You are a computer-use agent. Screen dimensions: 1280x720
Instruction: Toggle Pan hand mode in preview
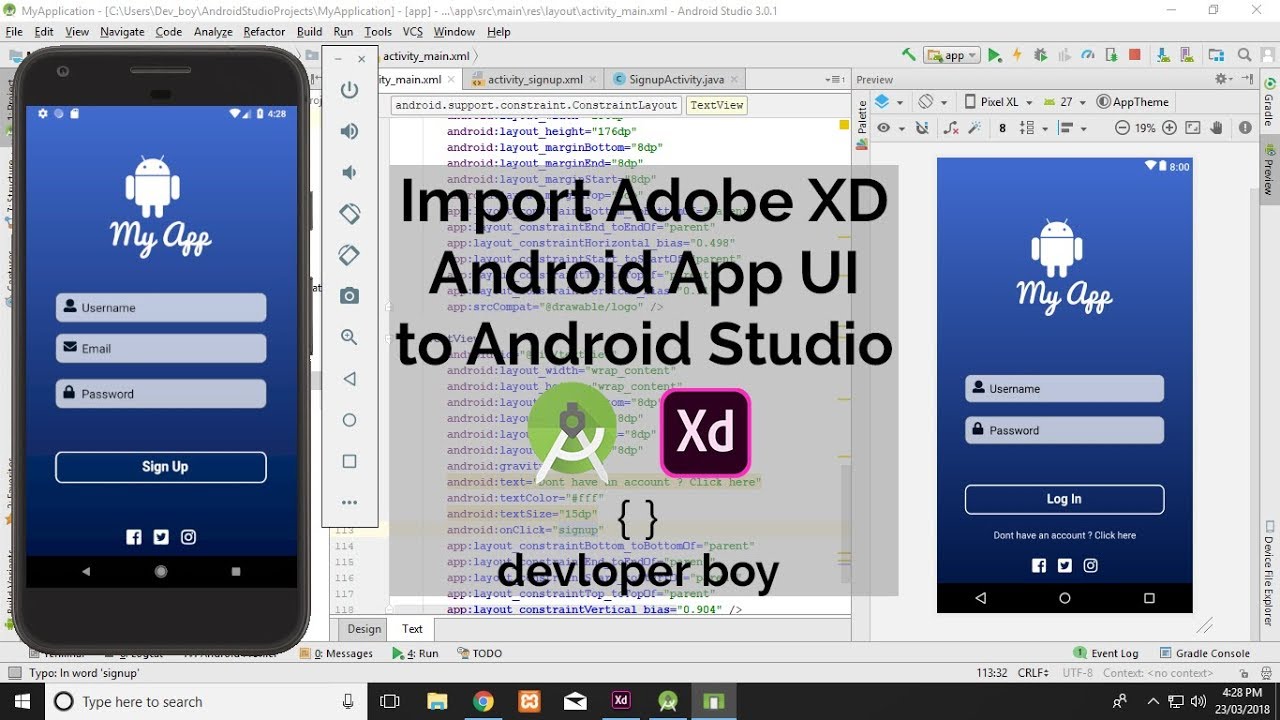click(1217, 128)
